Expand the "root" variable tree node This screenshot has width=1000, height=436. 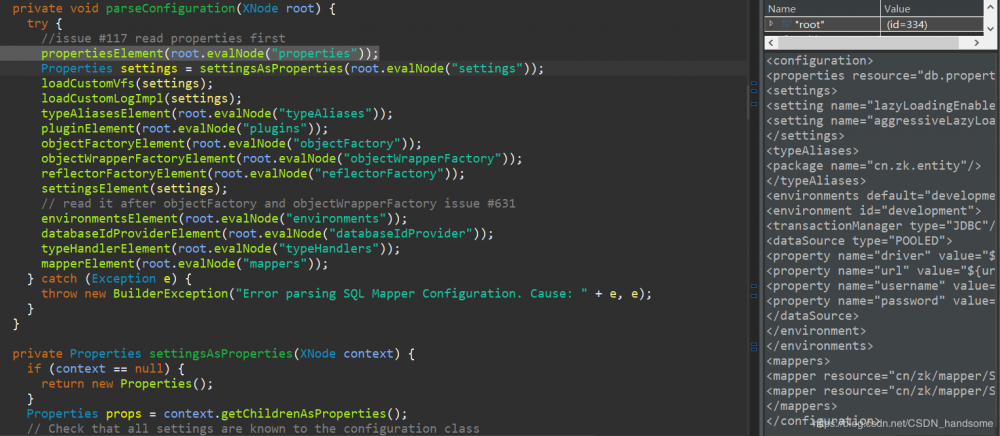pyautogui.click(x=772, y=24)
